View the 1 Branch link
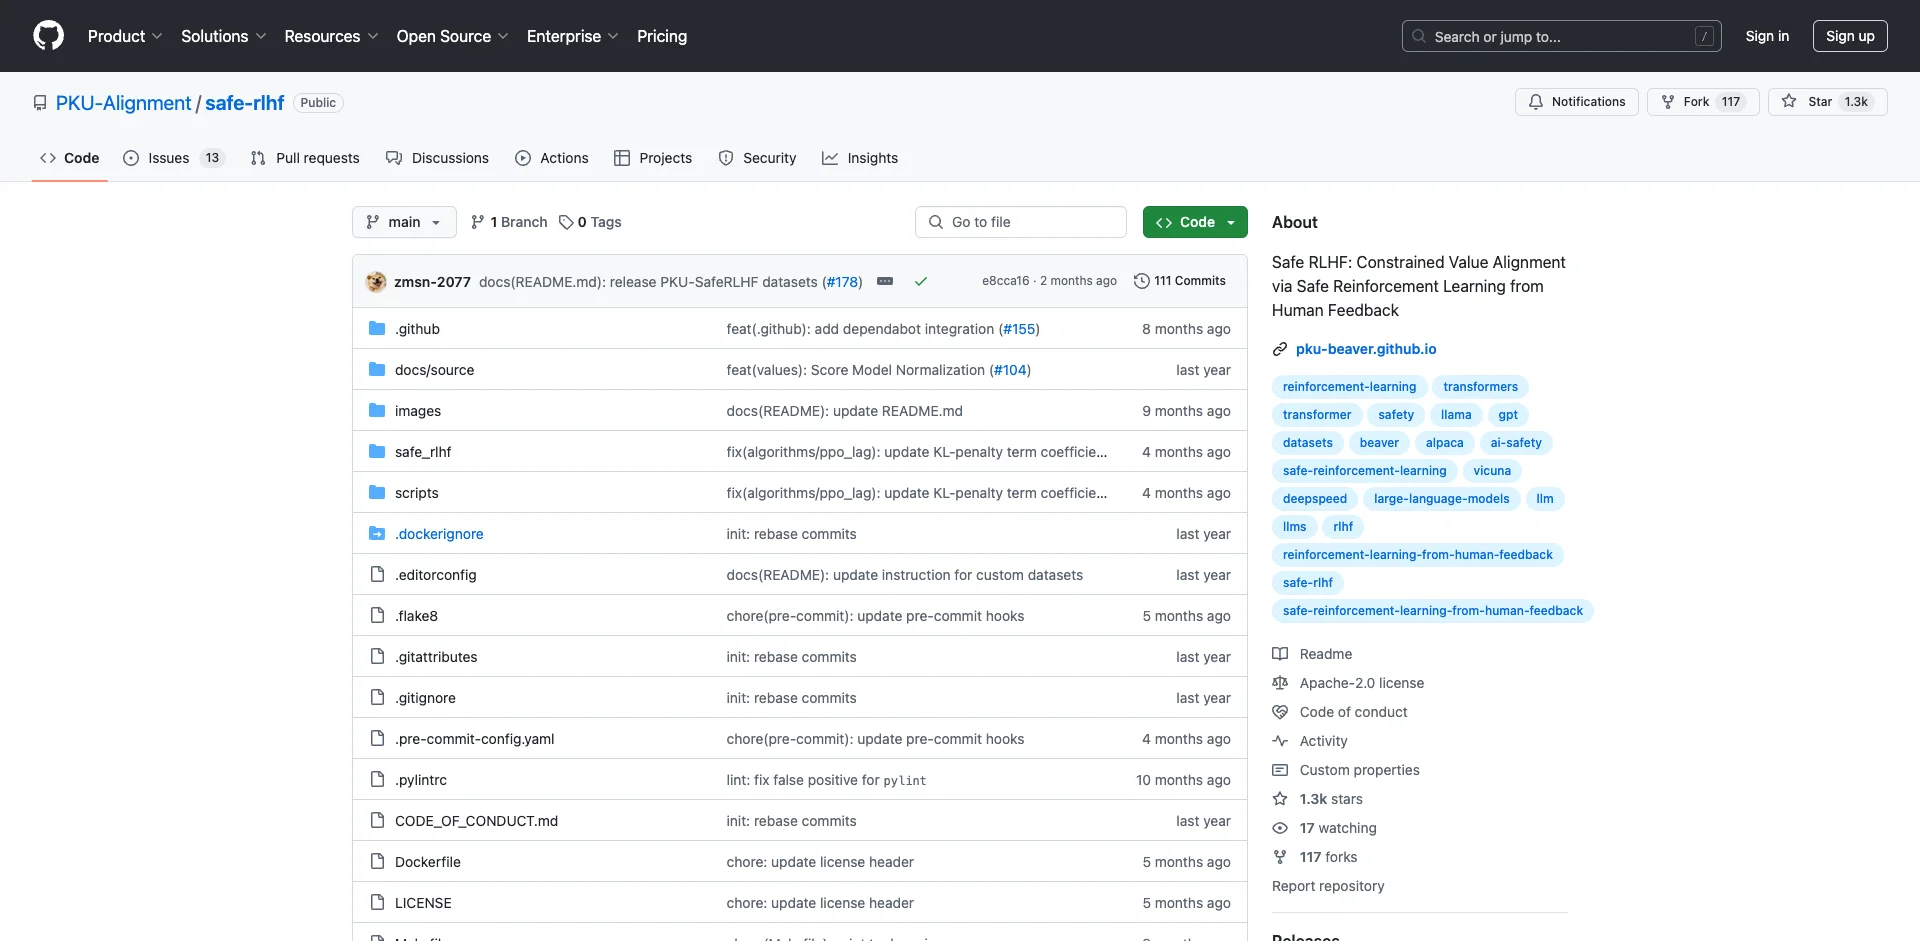Viewport: 1920px width, 941px height. coord(509,222)
